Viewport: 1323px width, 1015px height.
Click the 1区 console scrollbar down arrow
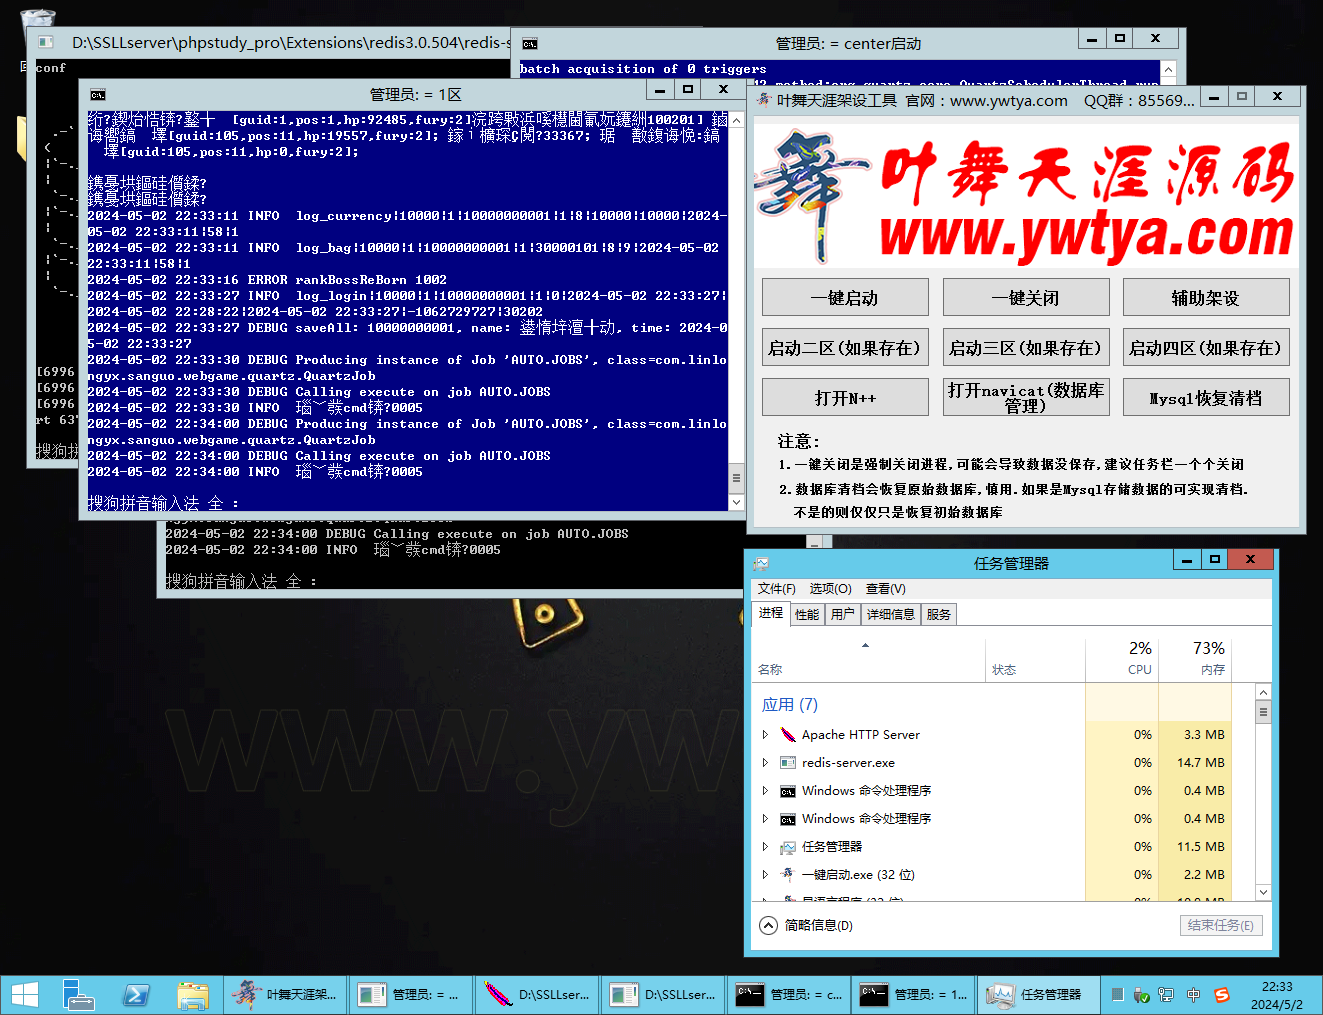tap(736, 503)
